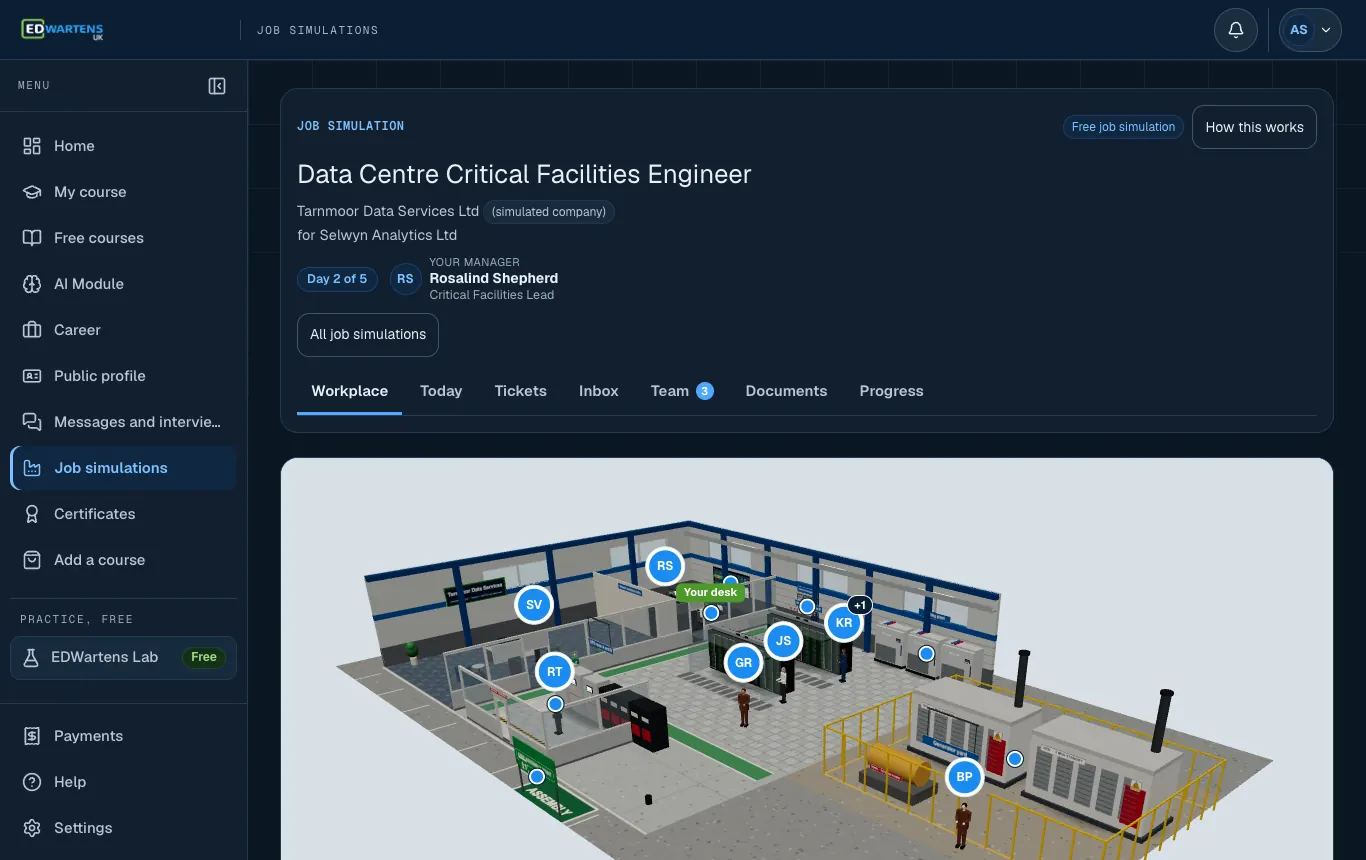Go to Home via the sidebar icon
Screen dimensions: 1366x860
point(32,146)
